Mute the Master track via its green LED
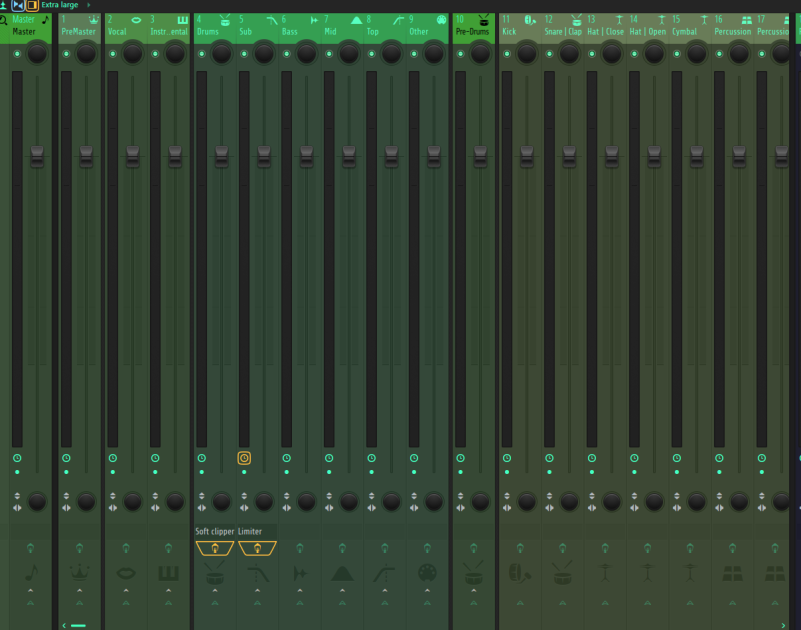Screen dimensions: 801x630 (x=17, y=54)
